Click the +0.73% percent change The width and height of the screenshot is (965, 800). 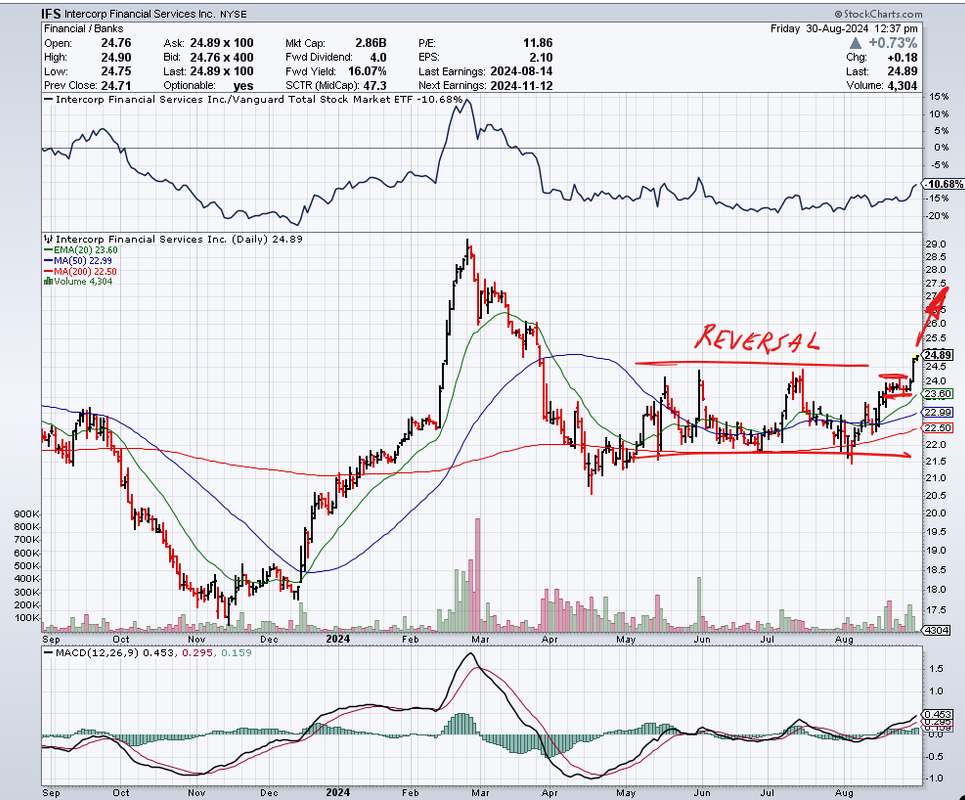892,43
